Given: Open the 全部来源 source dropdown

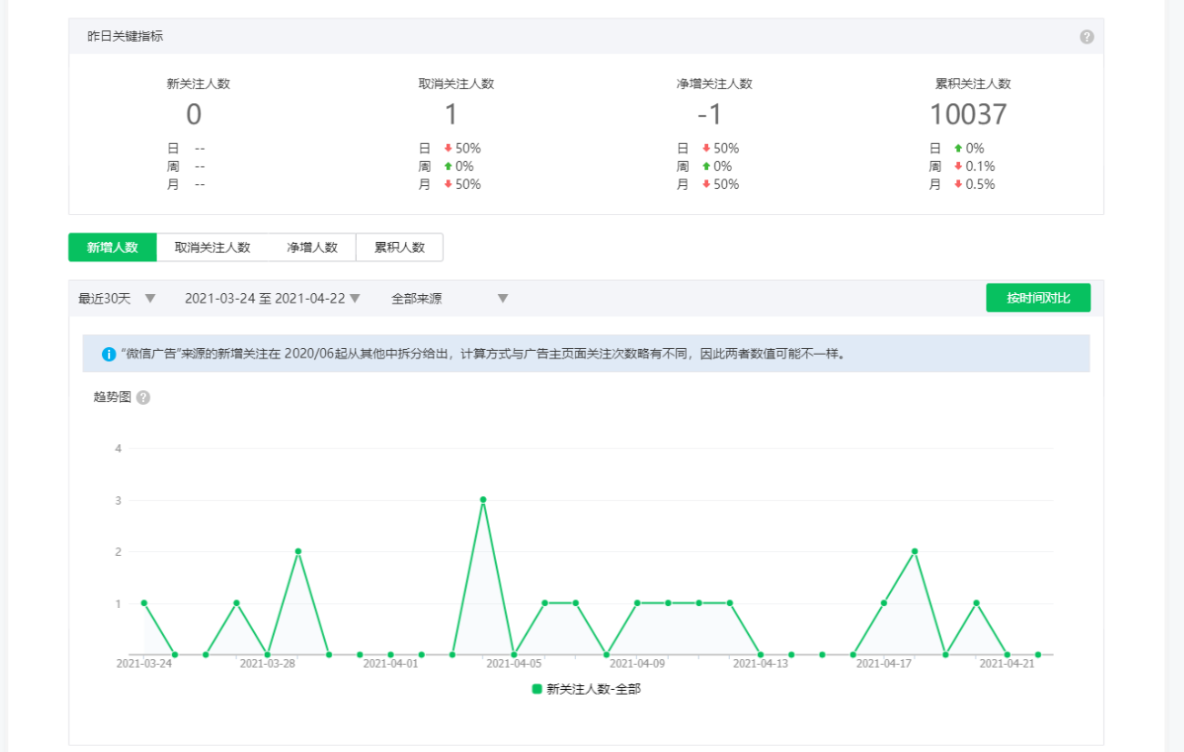Looking at the screenshot, I should click(x=449, y=298).
